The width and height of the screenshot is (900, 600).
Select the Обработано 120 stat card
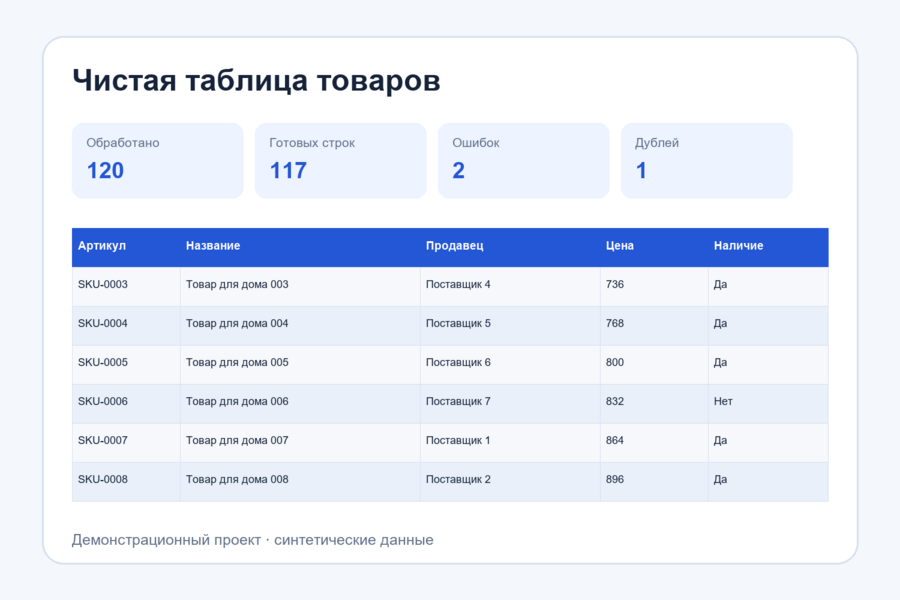[158, 161]
